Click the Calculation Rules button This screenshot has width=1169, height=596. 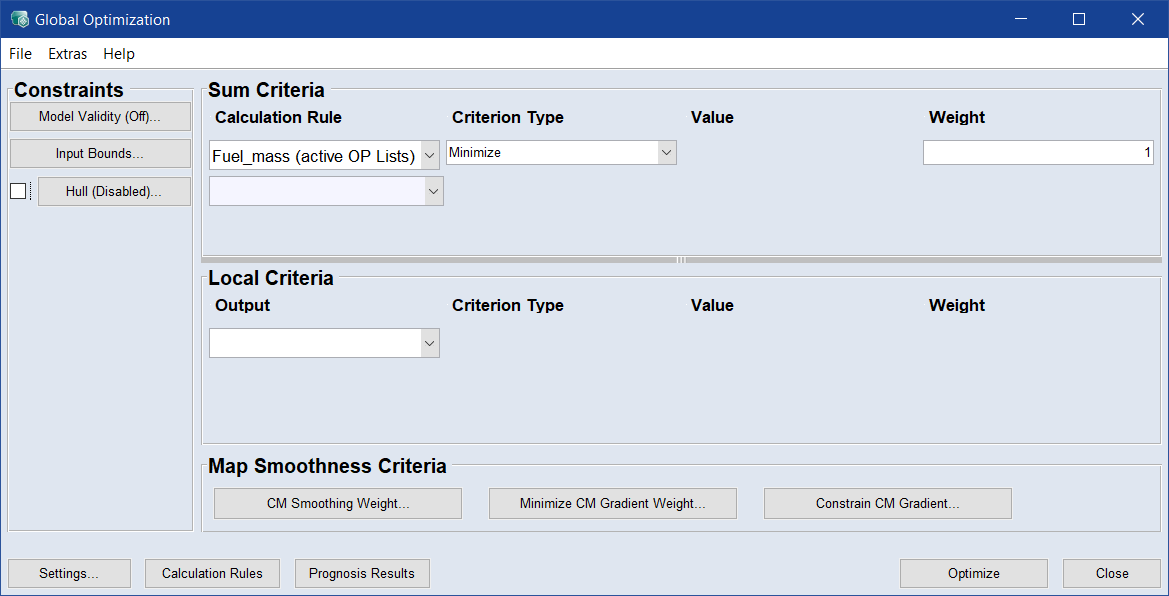[x=212, y=573]
